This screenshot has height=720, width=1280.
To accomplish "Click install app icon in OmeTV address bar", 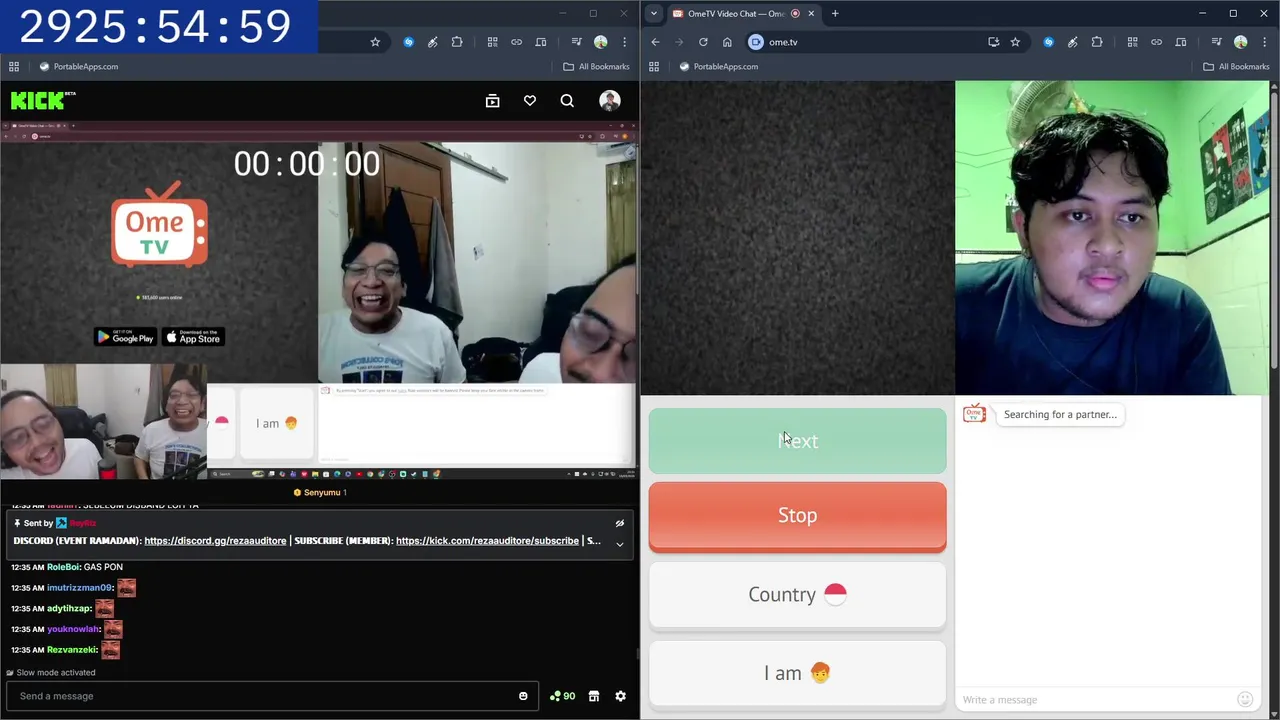I will (993, 42).
